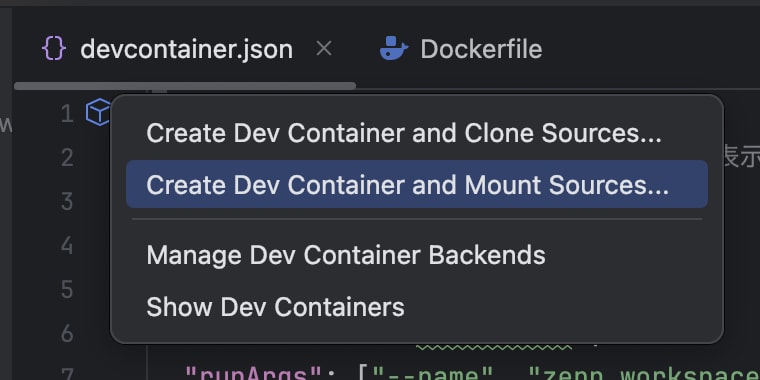This screenshot has width=760, height=380.
Task: Place cursor on the "runArgs" key
Action: (x=253, y=372)
